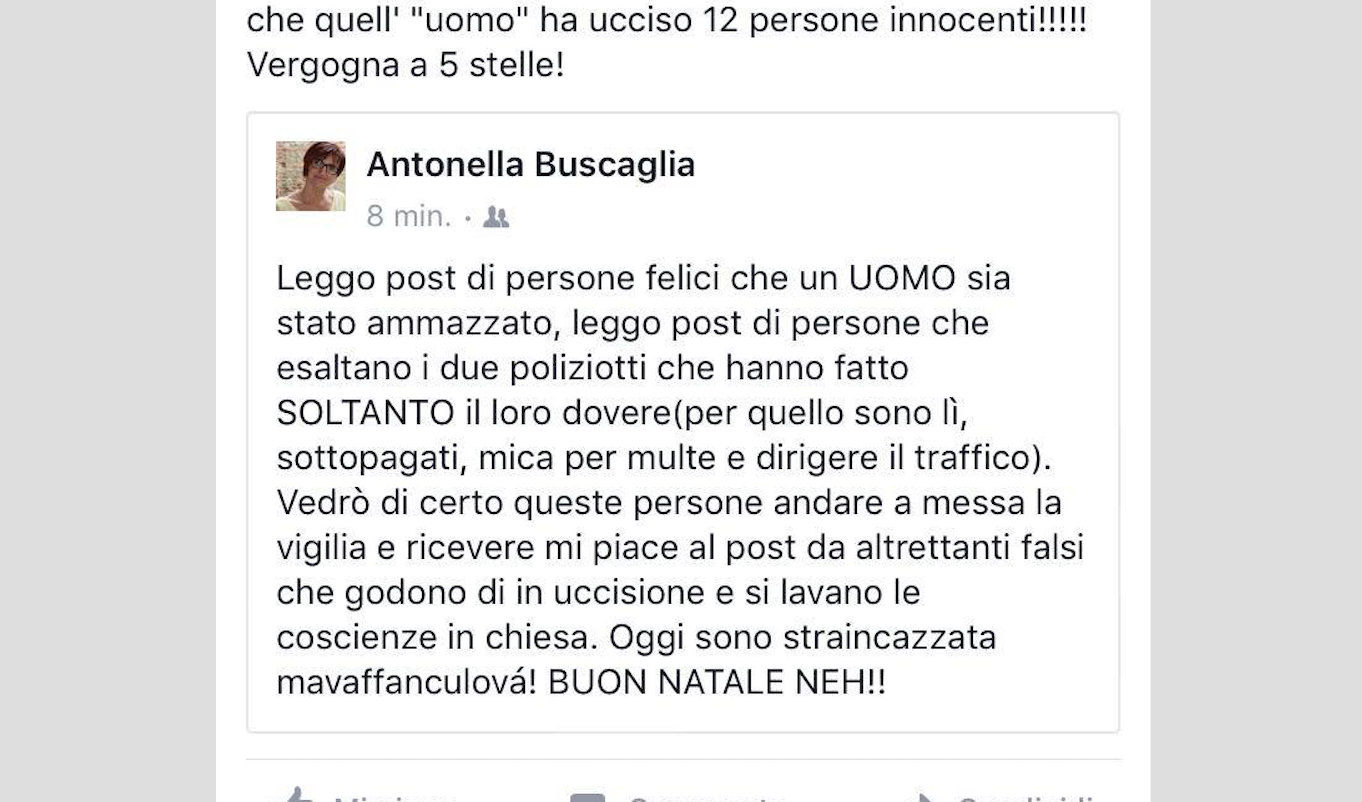
Task: Click the Condividi label
Action: pyautogui.click(x=1025, y=797)
